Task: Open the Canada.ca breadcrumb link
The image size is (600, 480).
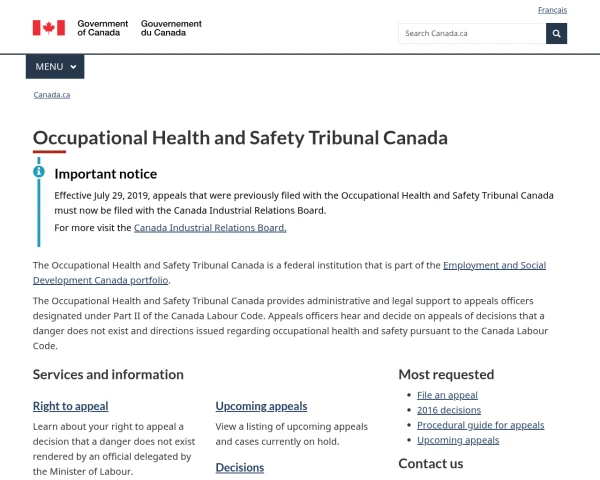Action: pyautogui.click(x=52, y=95)
